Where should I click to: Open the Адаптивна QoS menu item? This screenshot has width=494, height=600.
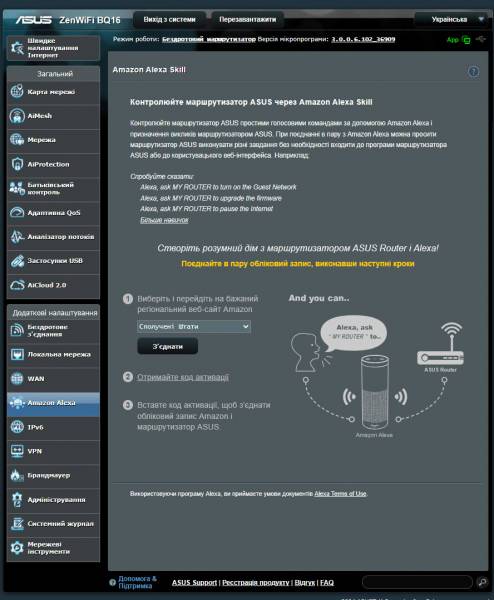pyautogui.click(x=54, y=212)
